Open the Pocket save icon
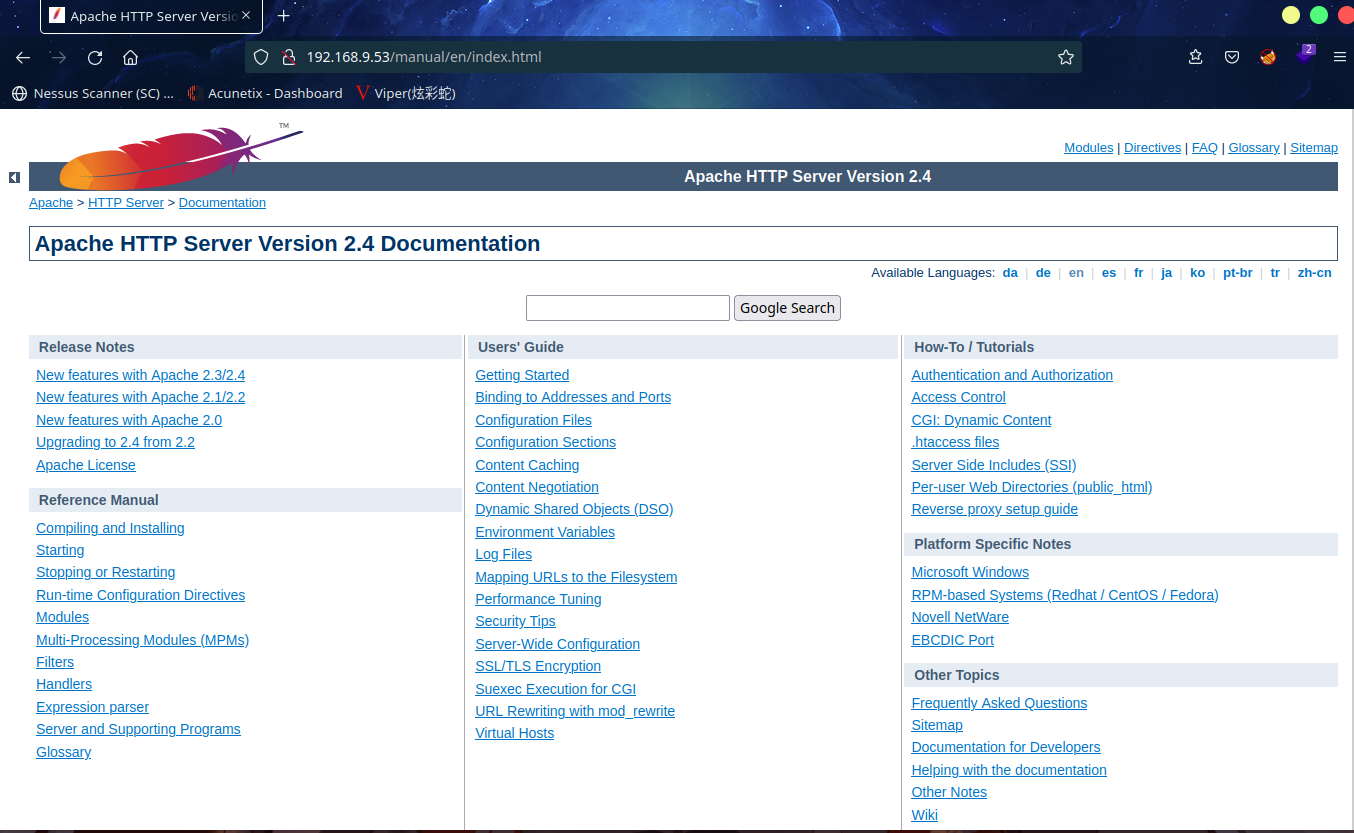Image resolution: width=1354 pixels, height=833 pixels. (1232, 57)
